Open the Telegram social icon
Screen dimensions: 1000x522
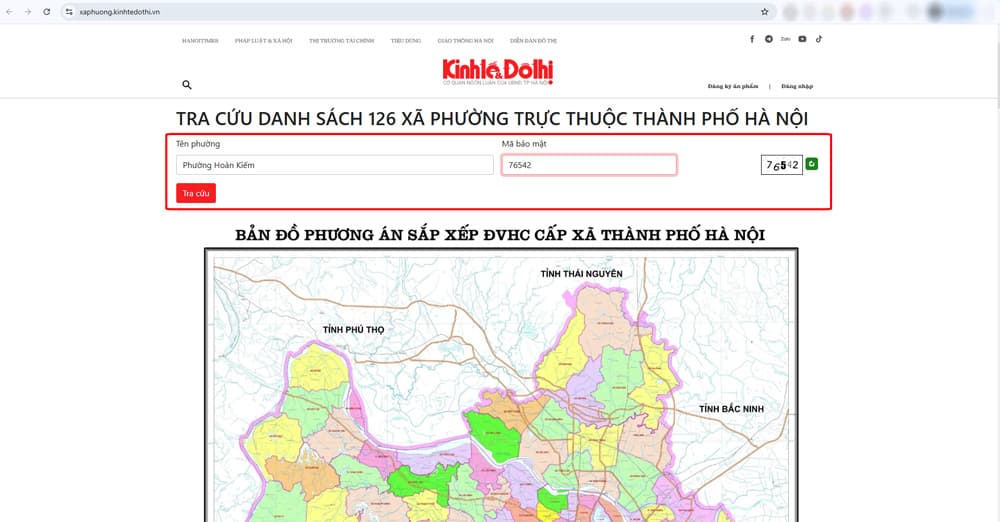pos(769,39)
